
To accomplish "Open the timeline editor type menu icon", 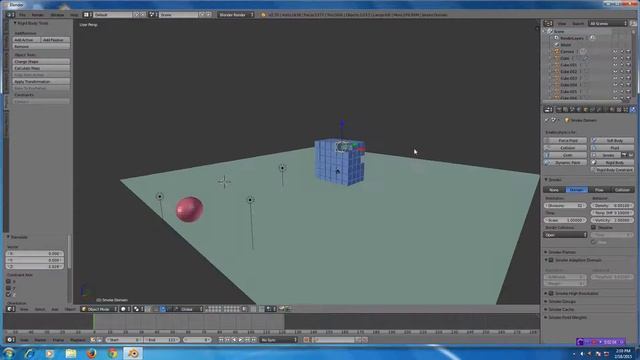I will pyautogui.click(x=11, y=340).
